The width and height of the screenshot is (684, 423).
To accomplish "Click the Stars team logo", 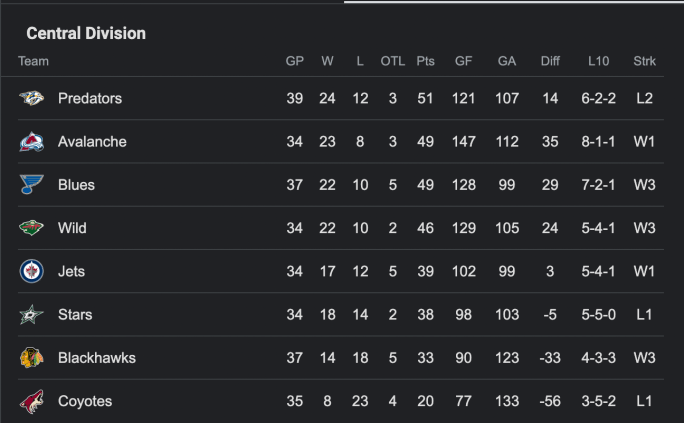I will point(32,315).
